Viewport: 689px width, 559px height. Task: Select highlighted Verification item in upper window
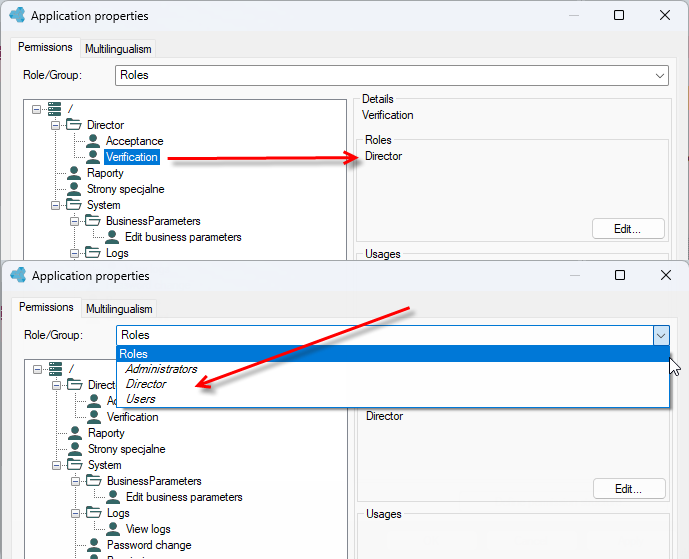tap(132, 157)
